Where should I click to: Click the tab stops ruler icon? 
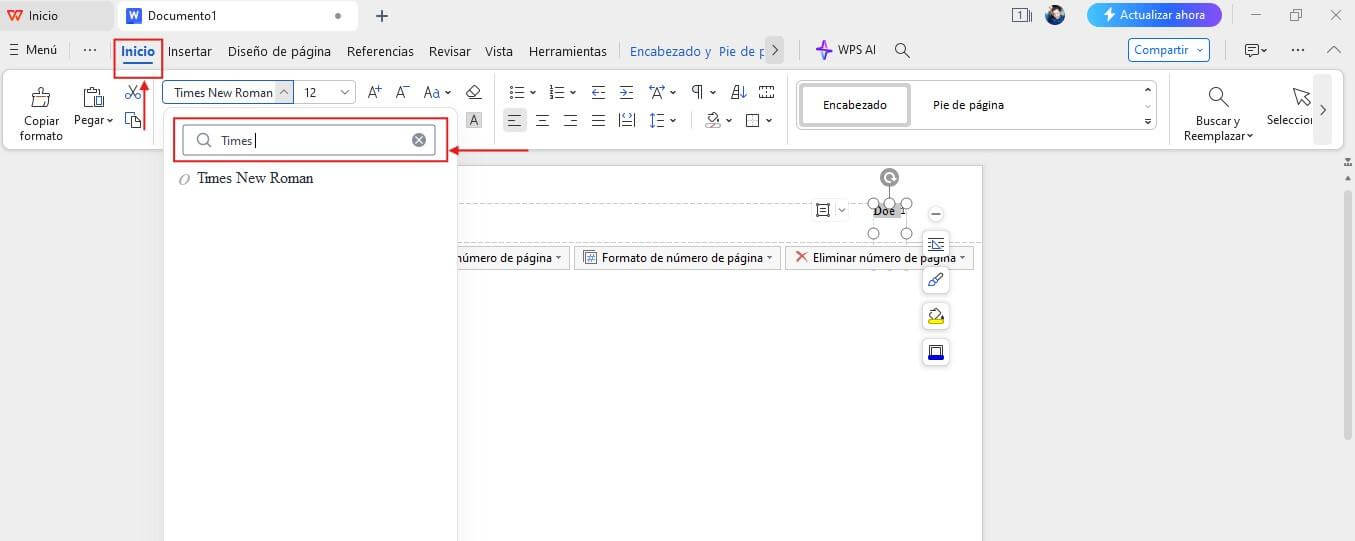click(x=767, y=92)
